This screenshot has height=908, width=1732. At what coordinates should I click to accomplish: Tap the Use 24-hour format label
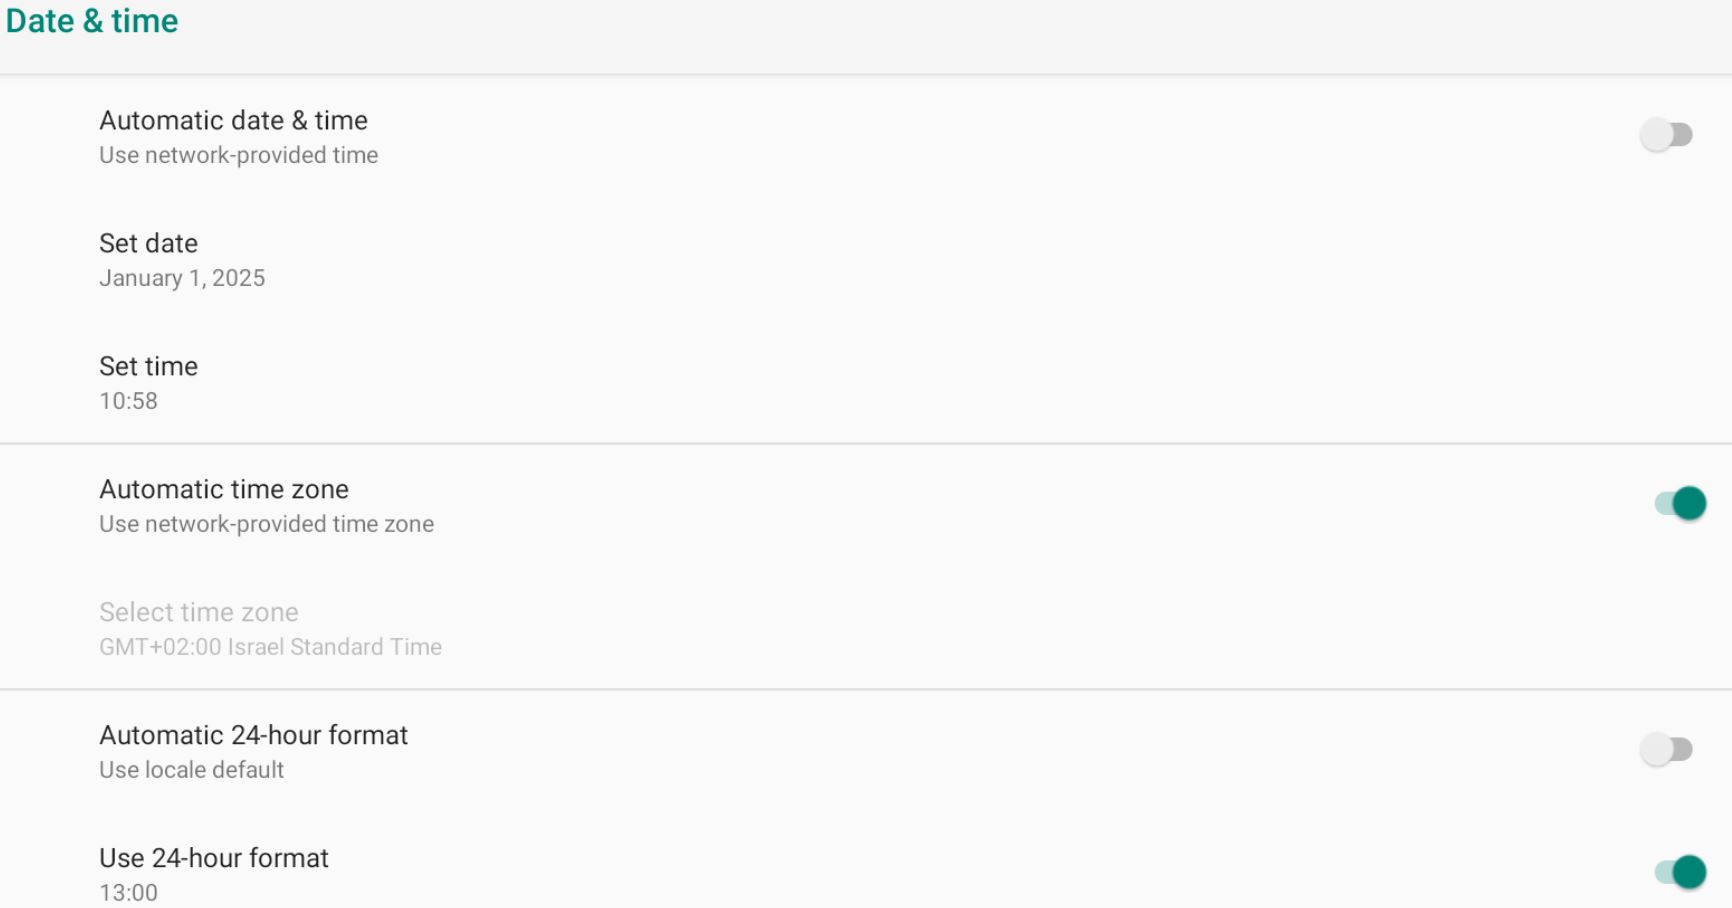[214, 858]
